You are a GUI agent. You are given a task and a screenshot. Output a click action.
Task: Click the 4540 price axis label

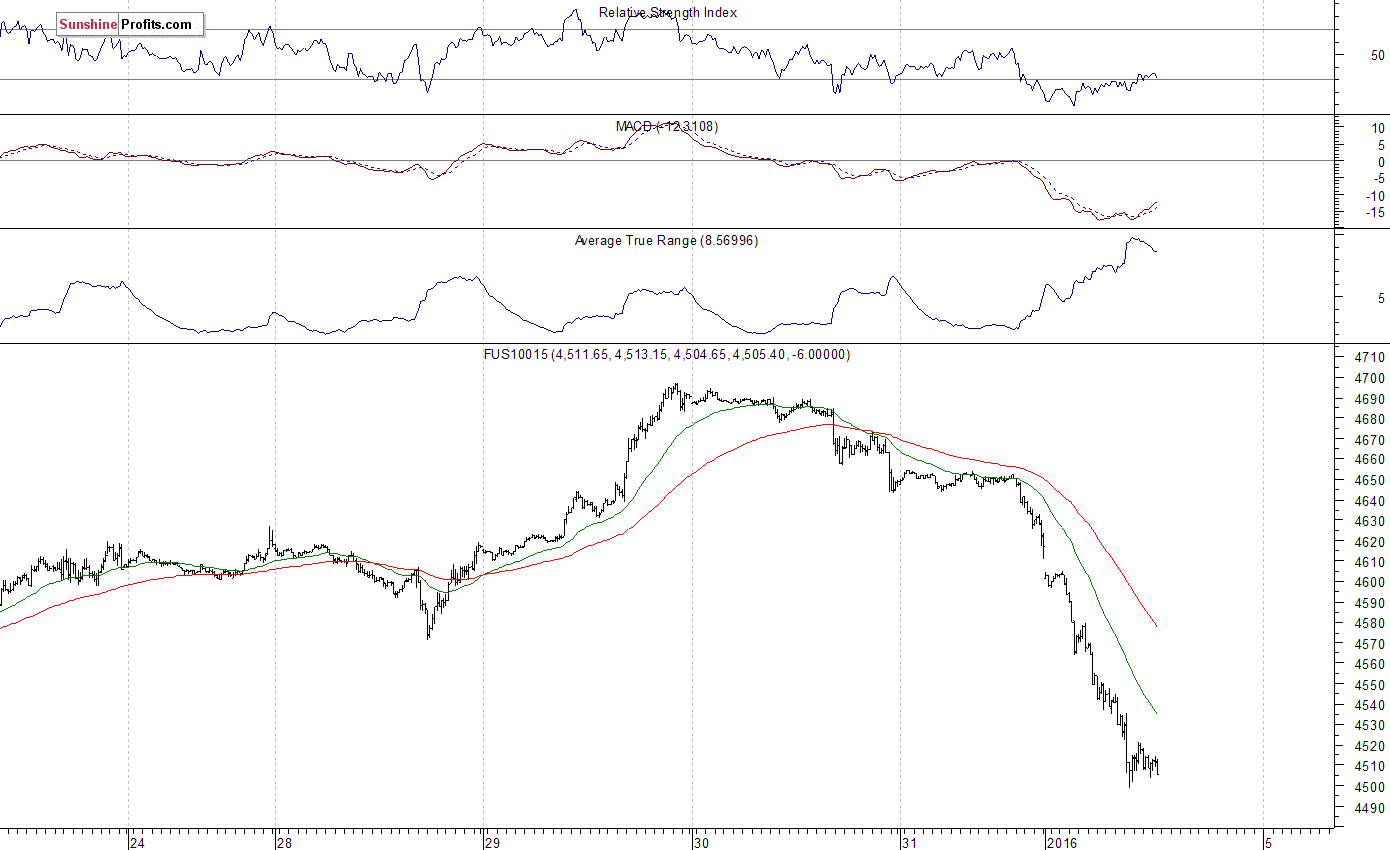[1371, 706]
